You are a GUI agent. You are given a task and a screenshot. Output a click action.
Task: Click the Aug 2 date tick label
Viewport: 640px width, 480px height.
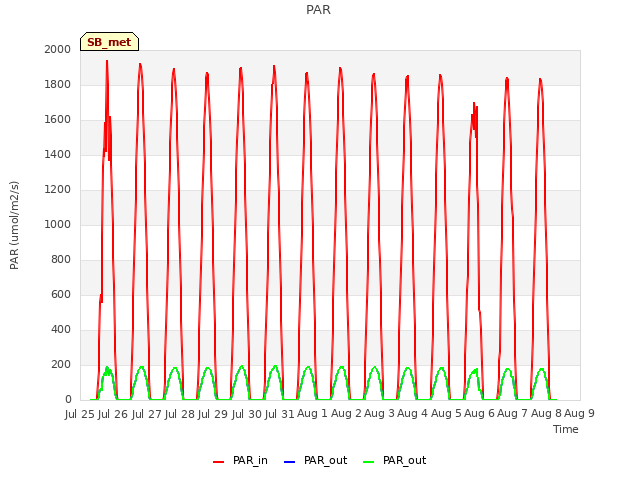(x=346, y=413)
